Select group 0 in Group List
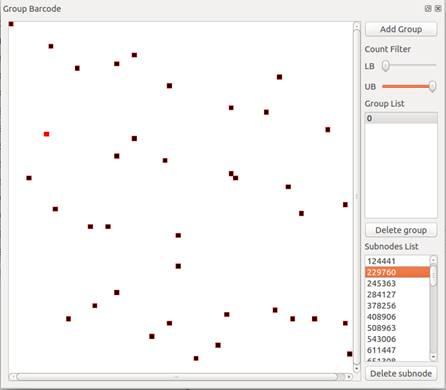The image size is (446, 390). (401, 118)
